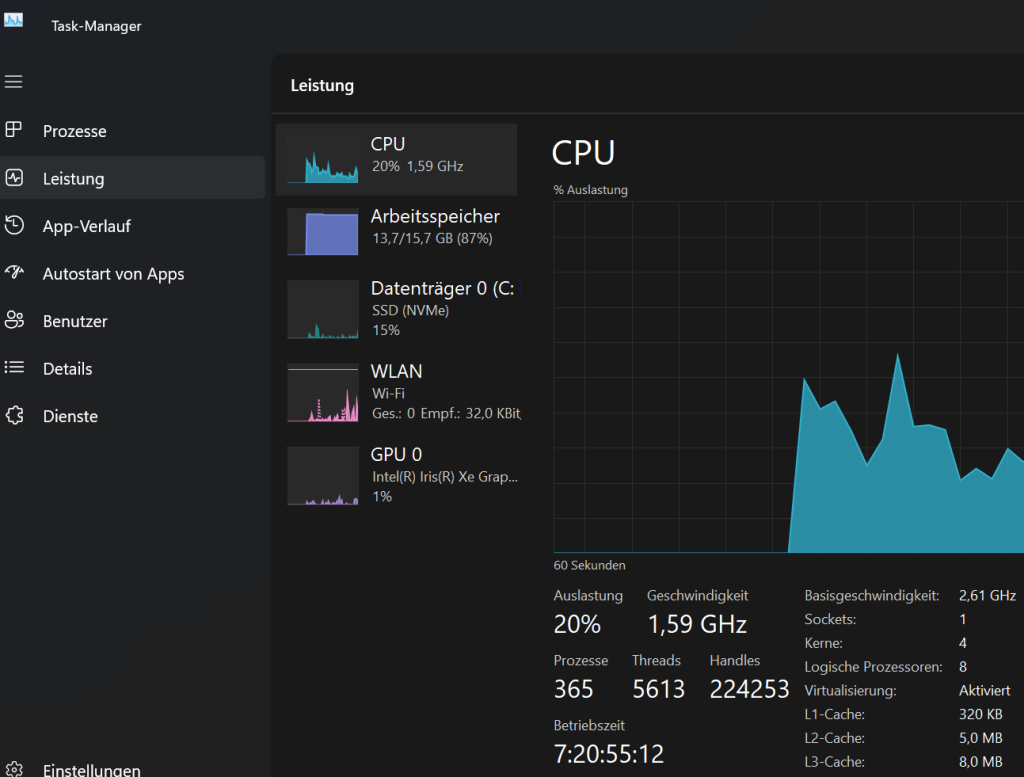Click the Wi-Fi adapter label
This screenshot has height=777, width=1024.
389,393
